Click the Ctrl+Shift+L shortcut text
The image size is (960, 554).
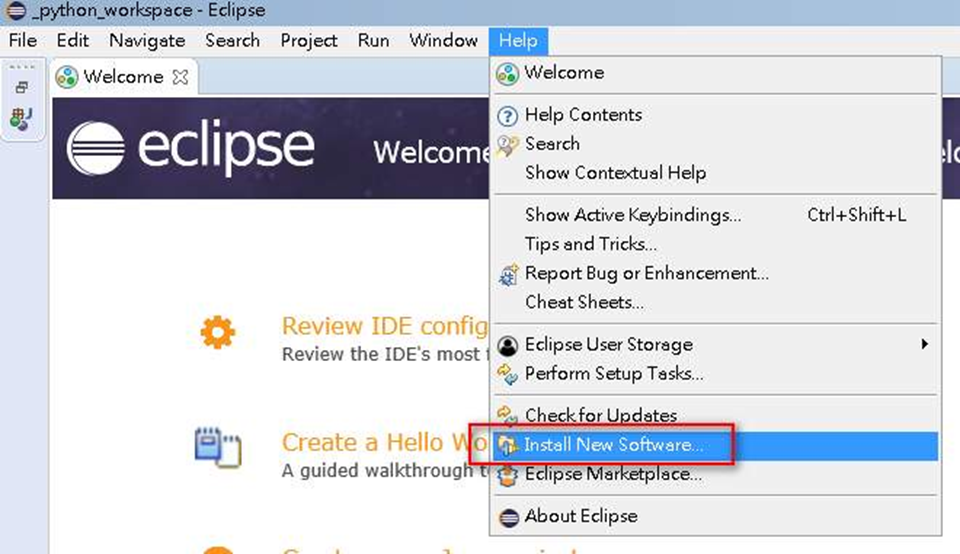(857, 215)
